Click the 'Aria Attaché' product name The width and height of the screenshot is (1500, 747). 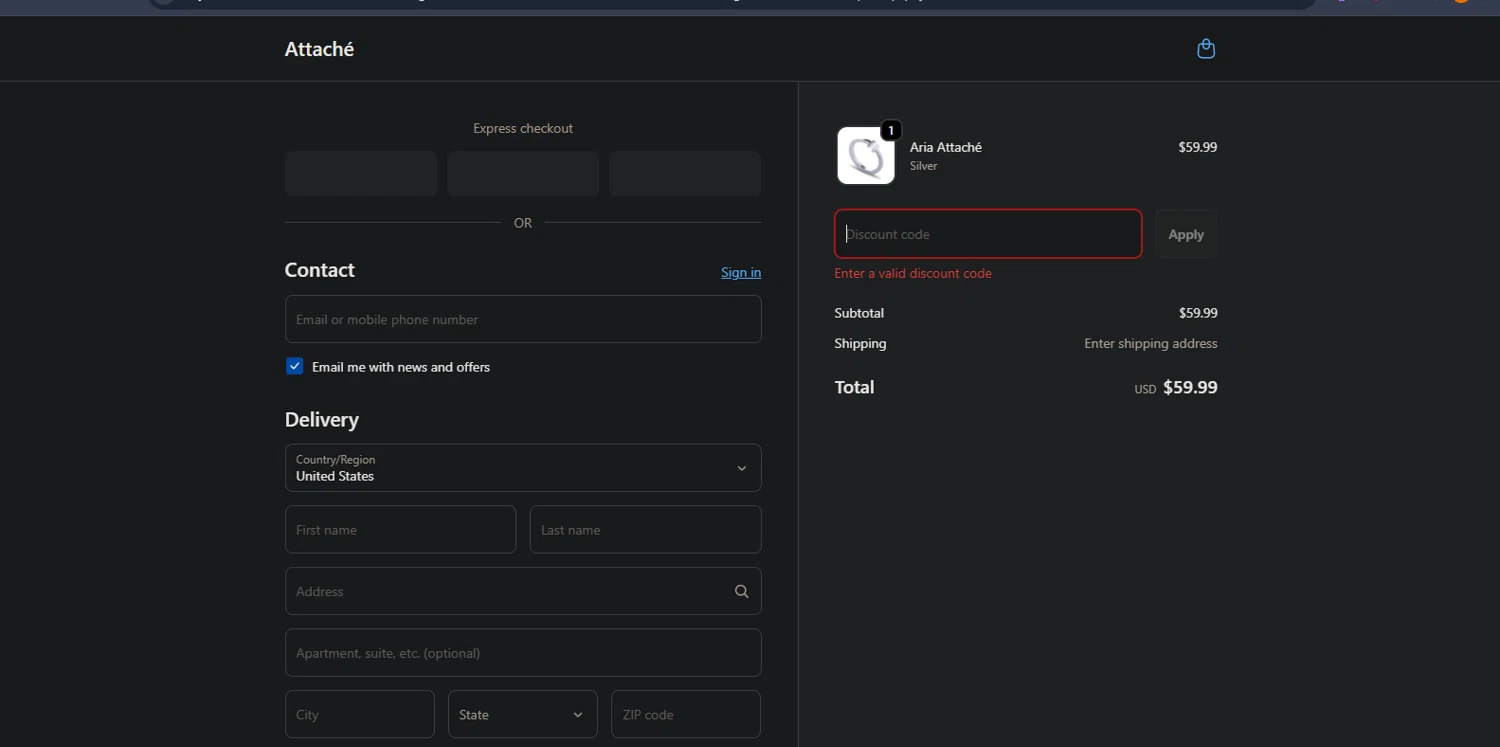point(946,147)
